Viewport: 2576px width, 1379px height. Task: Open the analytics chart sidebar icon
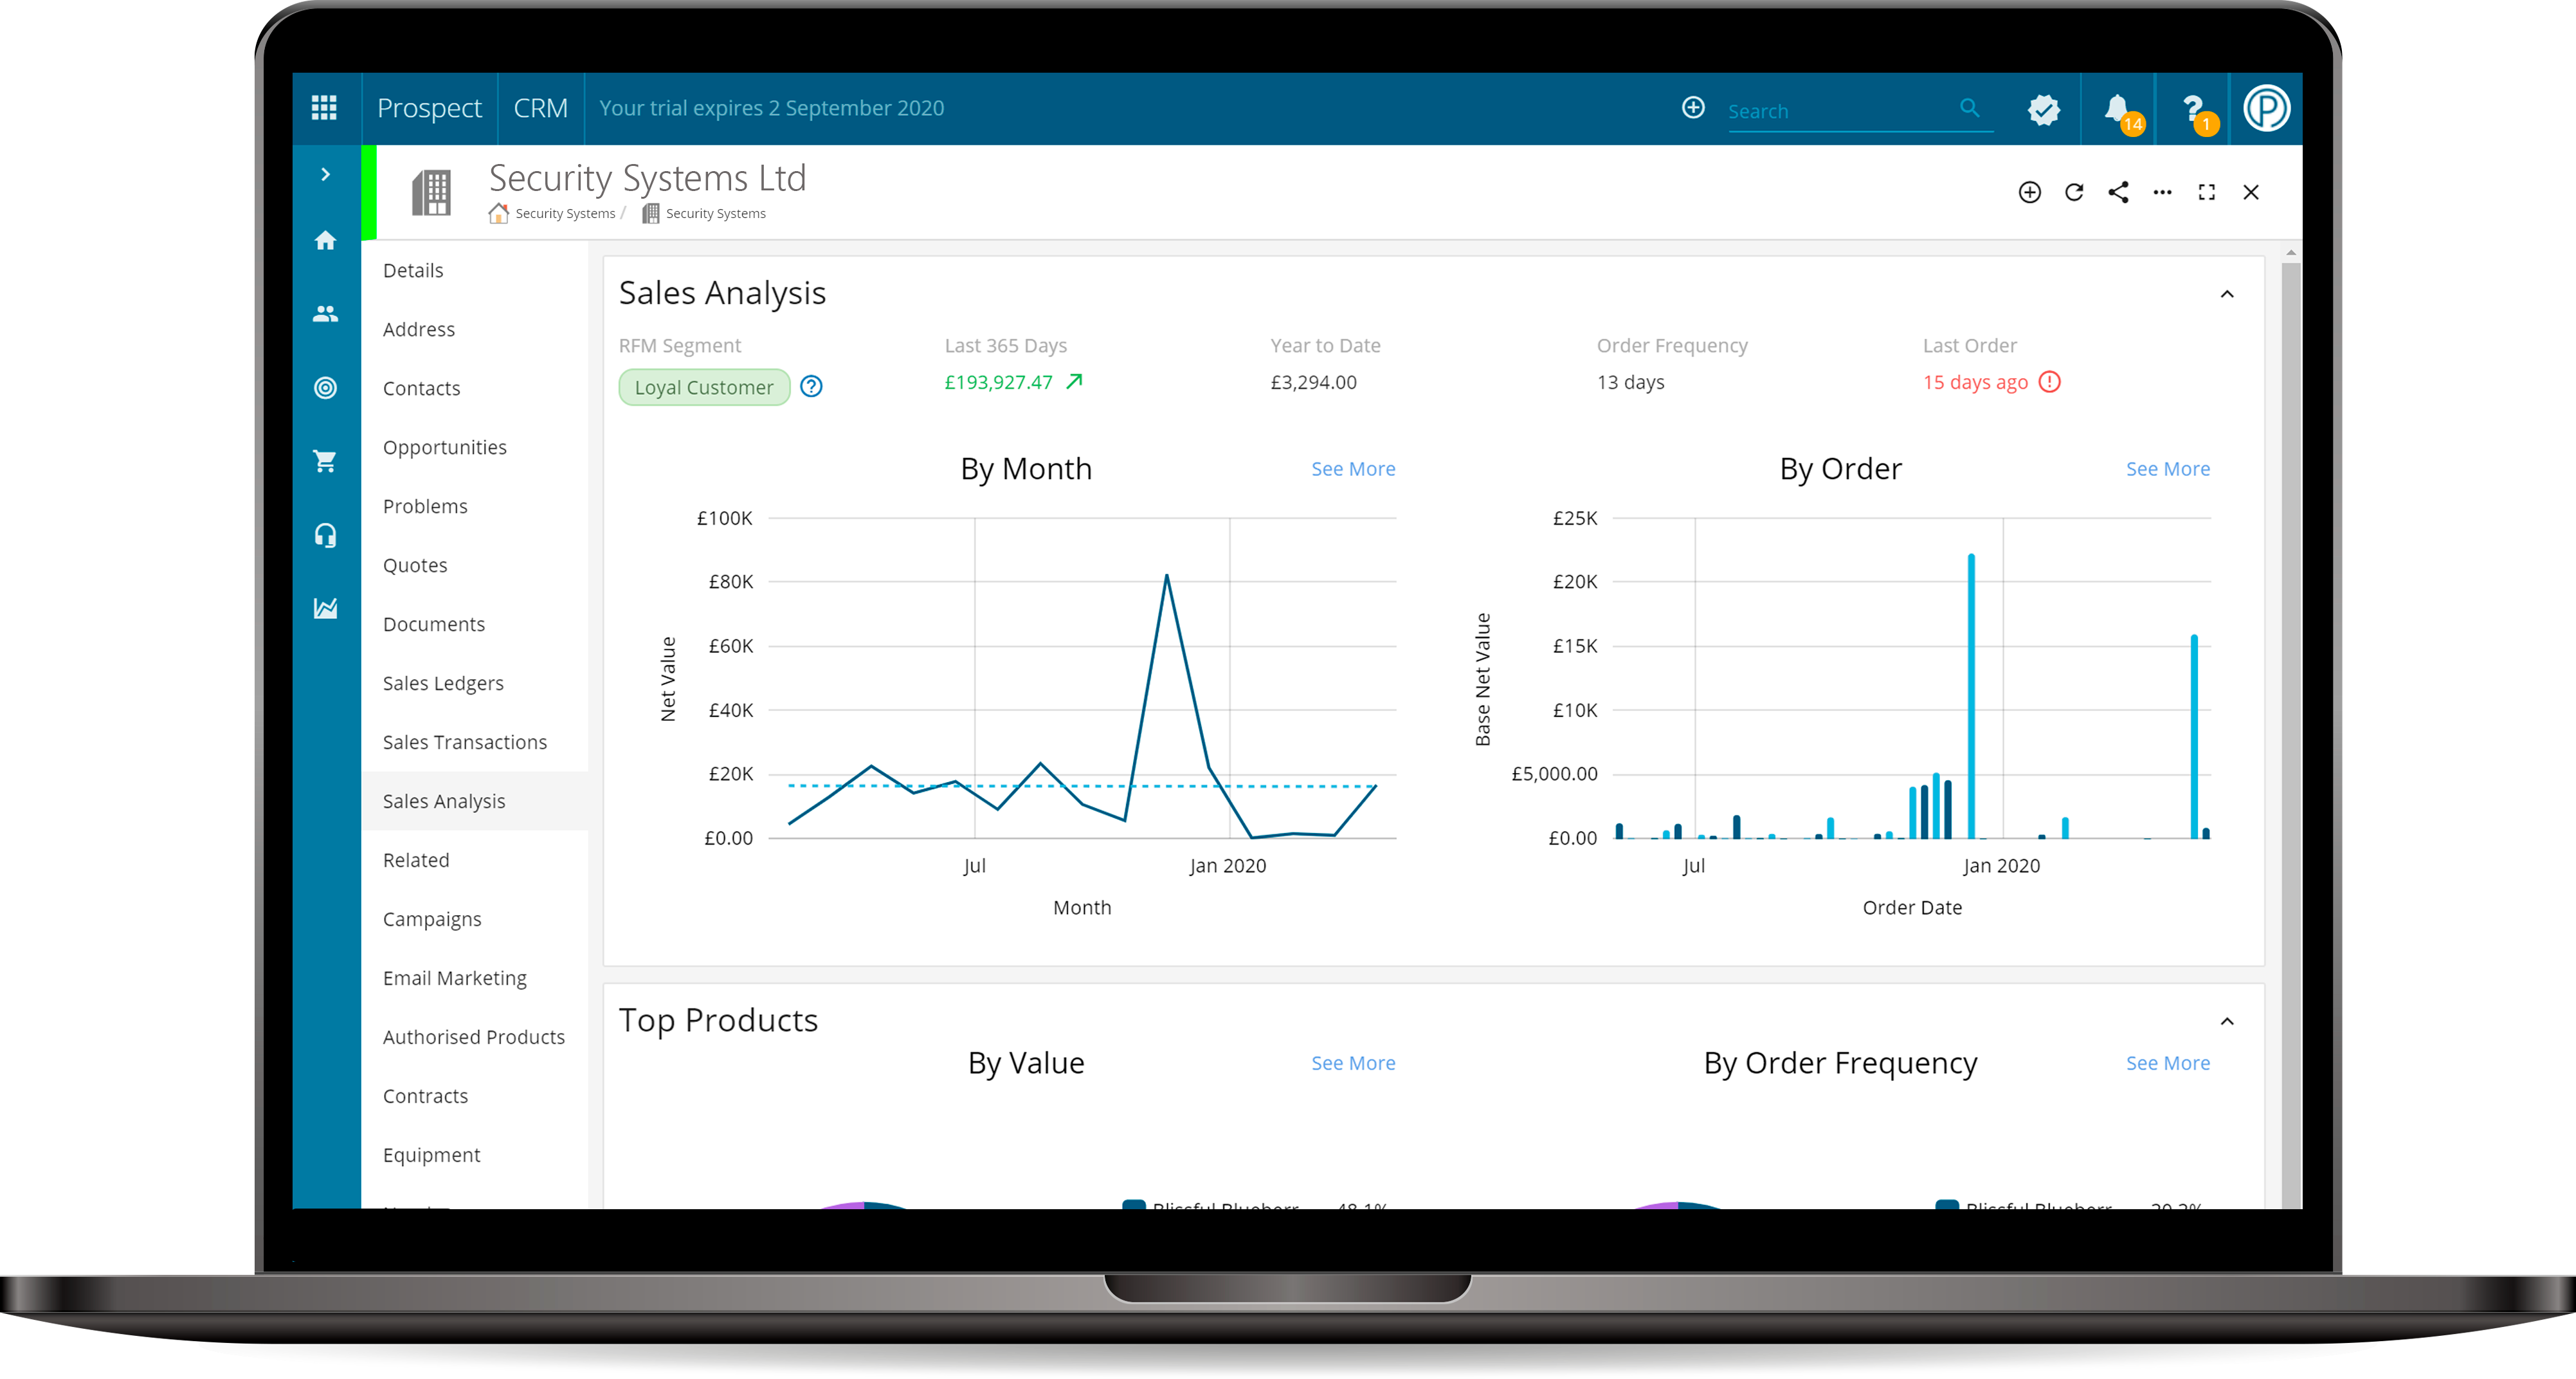point(325,608)
